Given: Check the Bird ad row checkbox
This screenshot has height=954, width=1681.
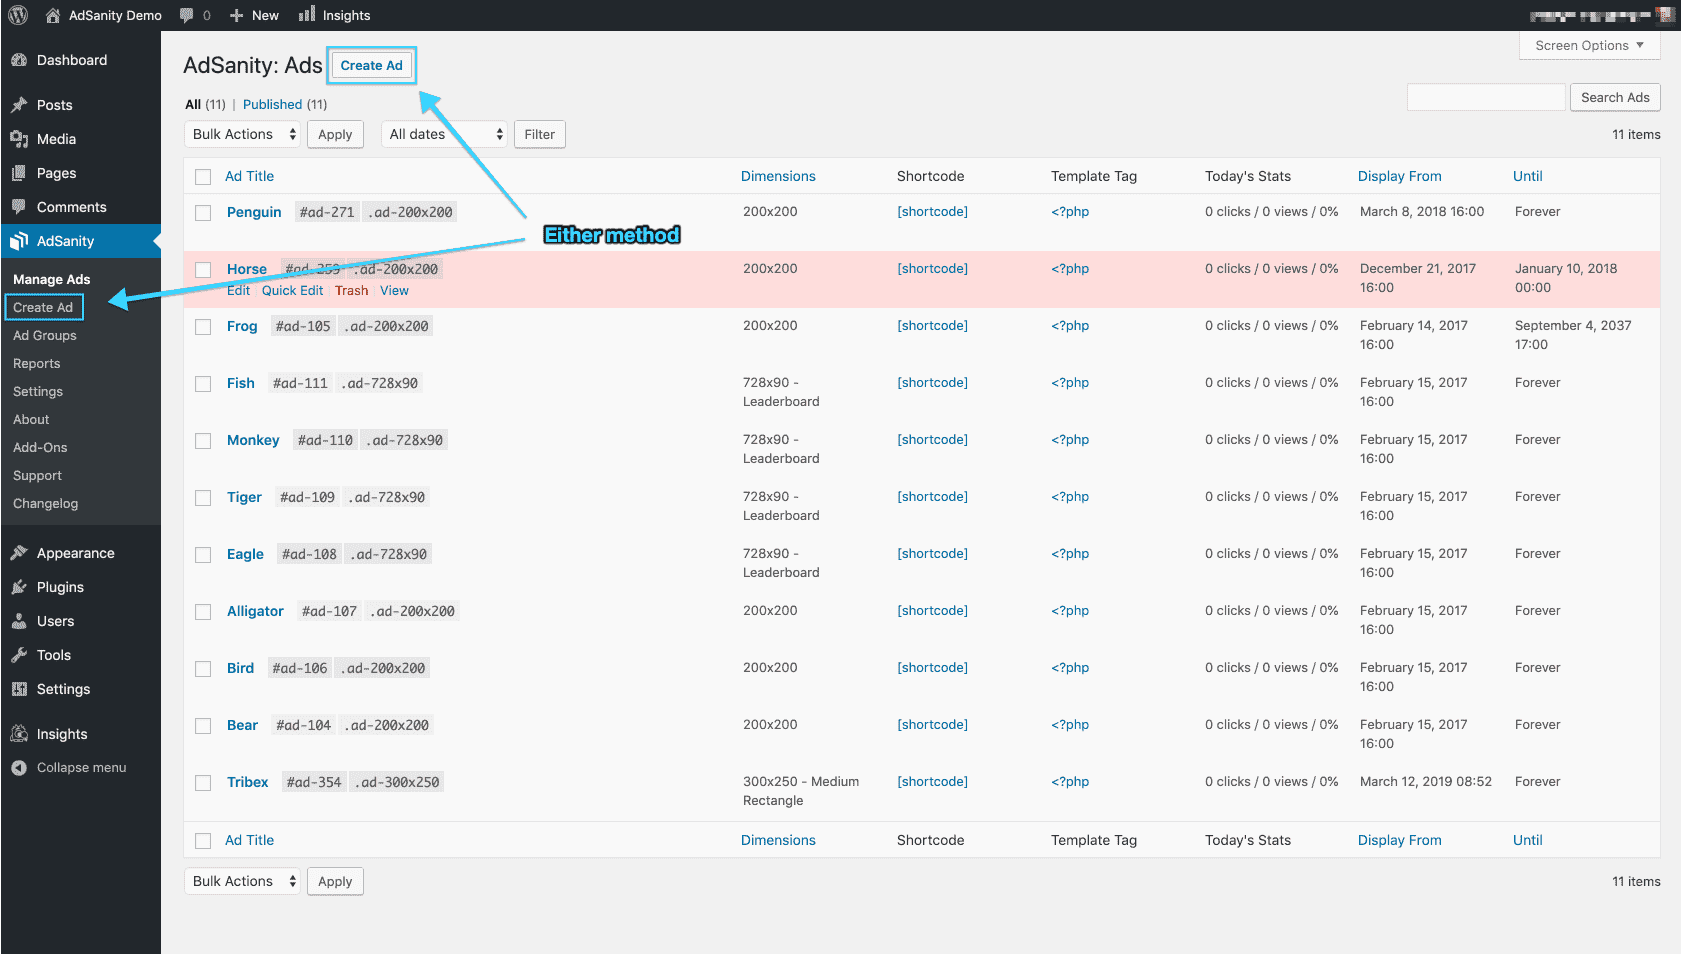Looking at the screenshot, I should [203, 669].
